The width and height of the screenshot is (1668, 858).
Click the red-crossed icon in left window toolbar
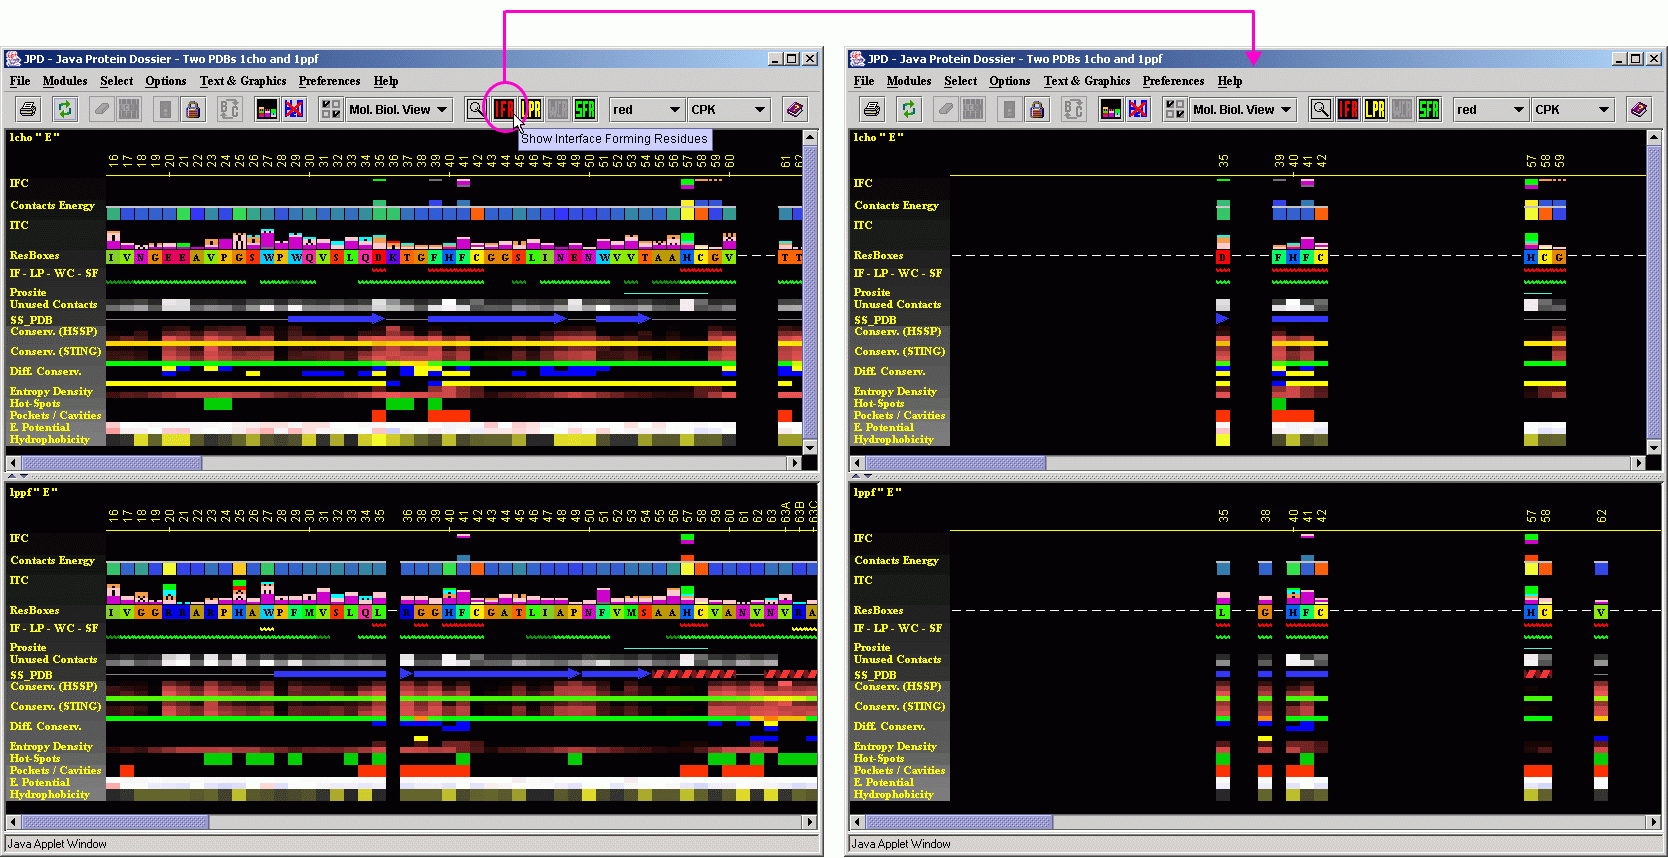click(x=294, y=109)
